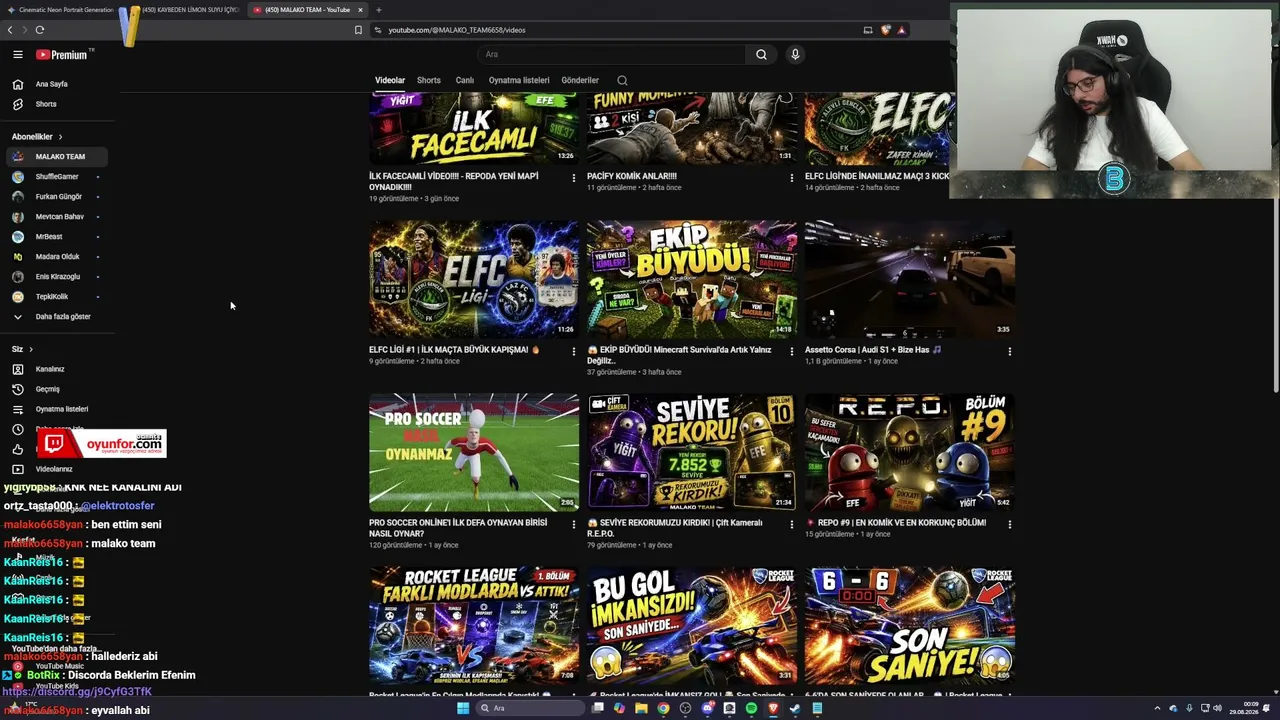
Task: Open Steam from the taskbar
Action: [x=795, y=708]
